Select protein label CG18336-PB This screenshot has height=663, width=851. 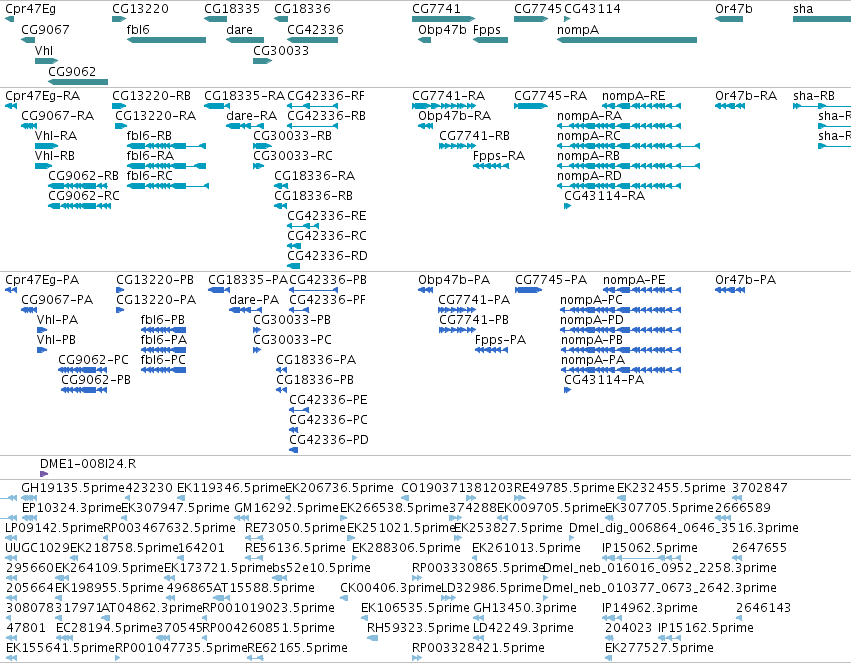[315, 380]
